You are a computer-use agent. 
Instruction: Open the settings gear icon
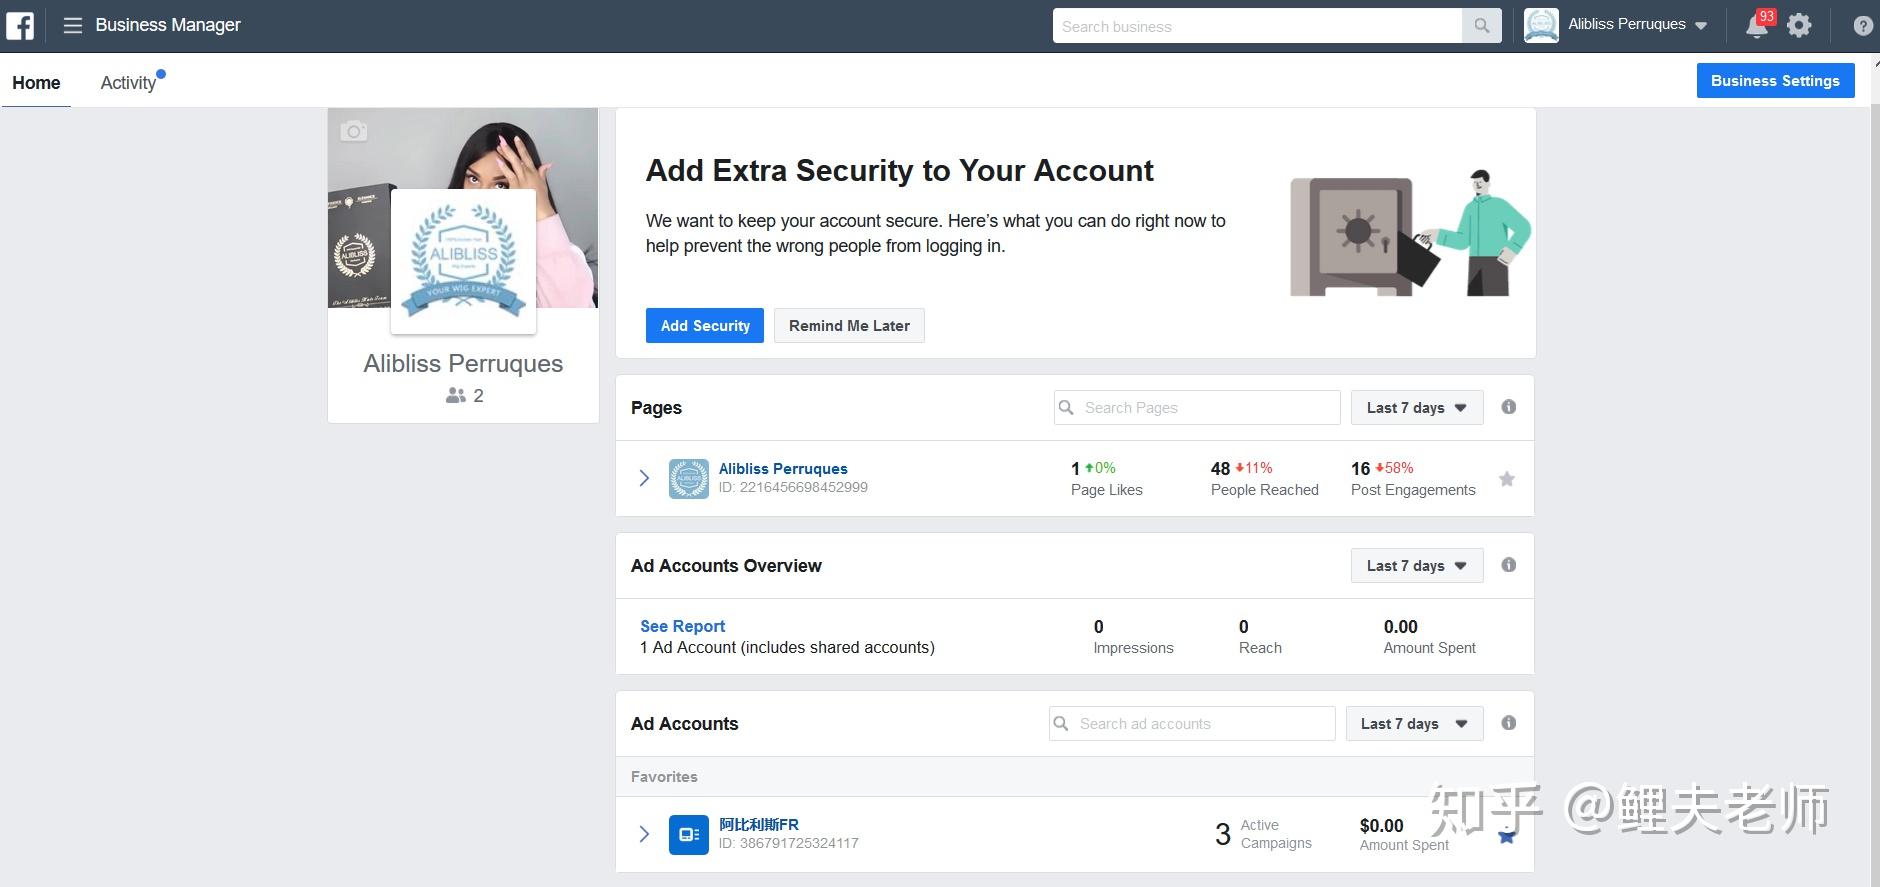click(1799, 26)
